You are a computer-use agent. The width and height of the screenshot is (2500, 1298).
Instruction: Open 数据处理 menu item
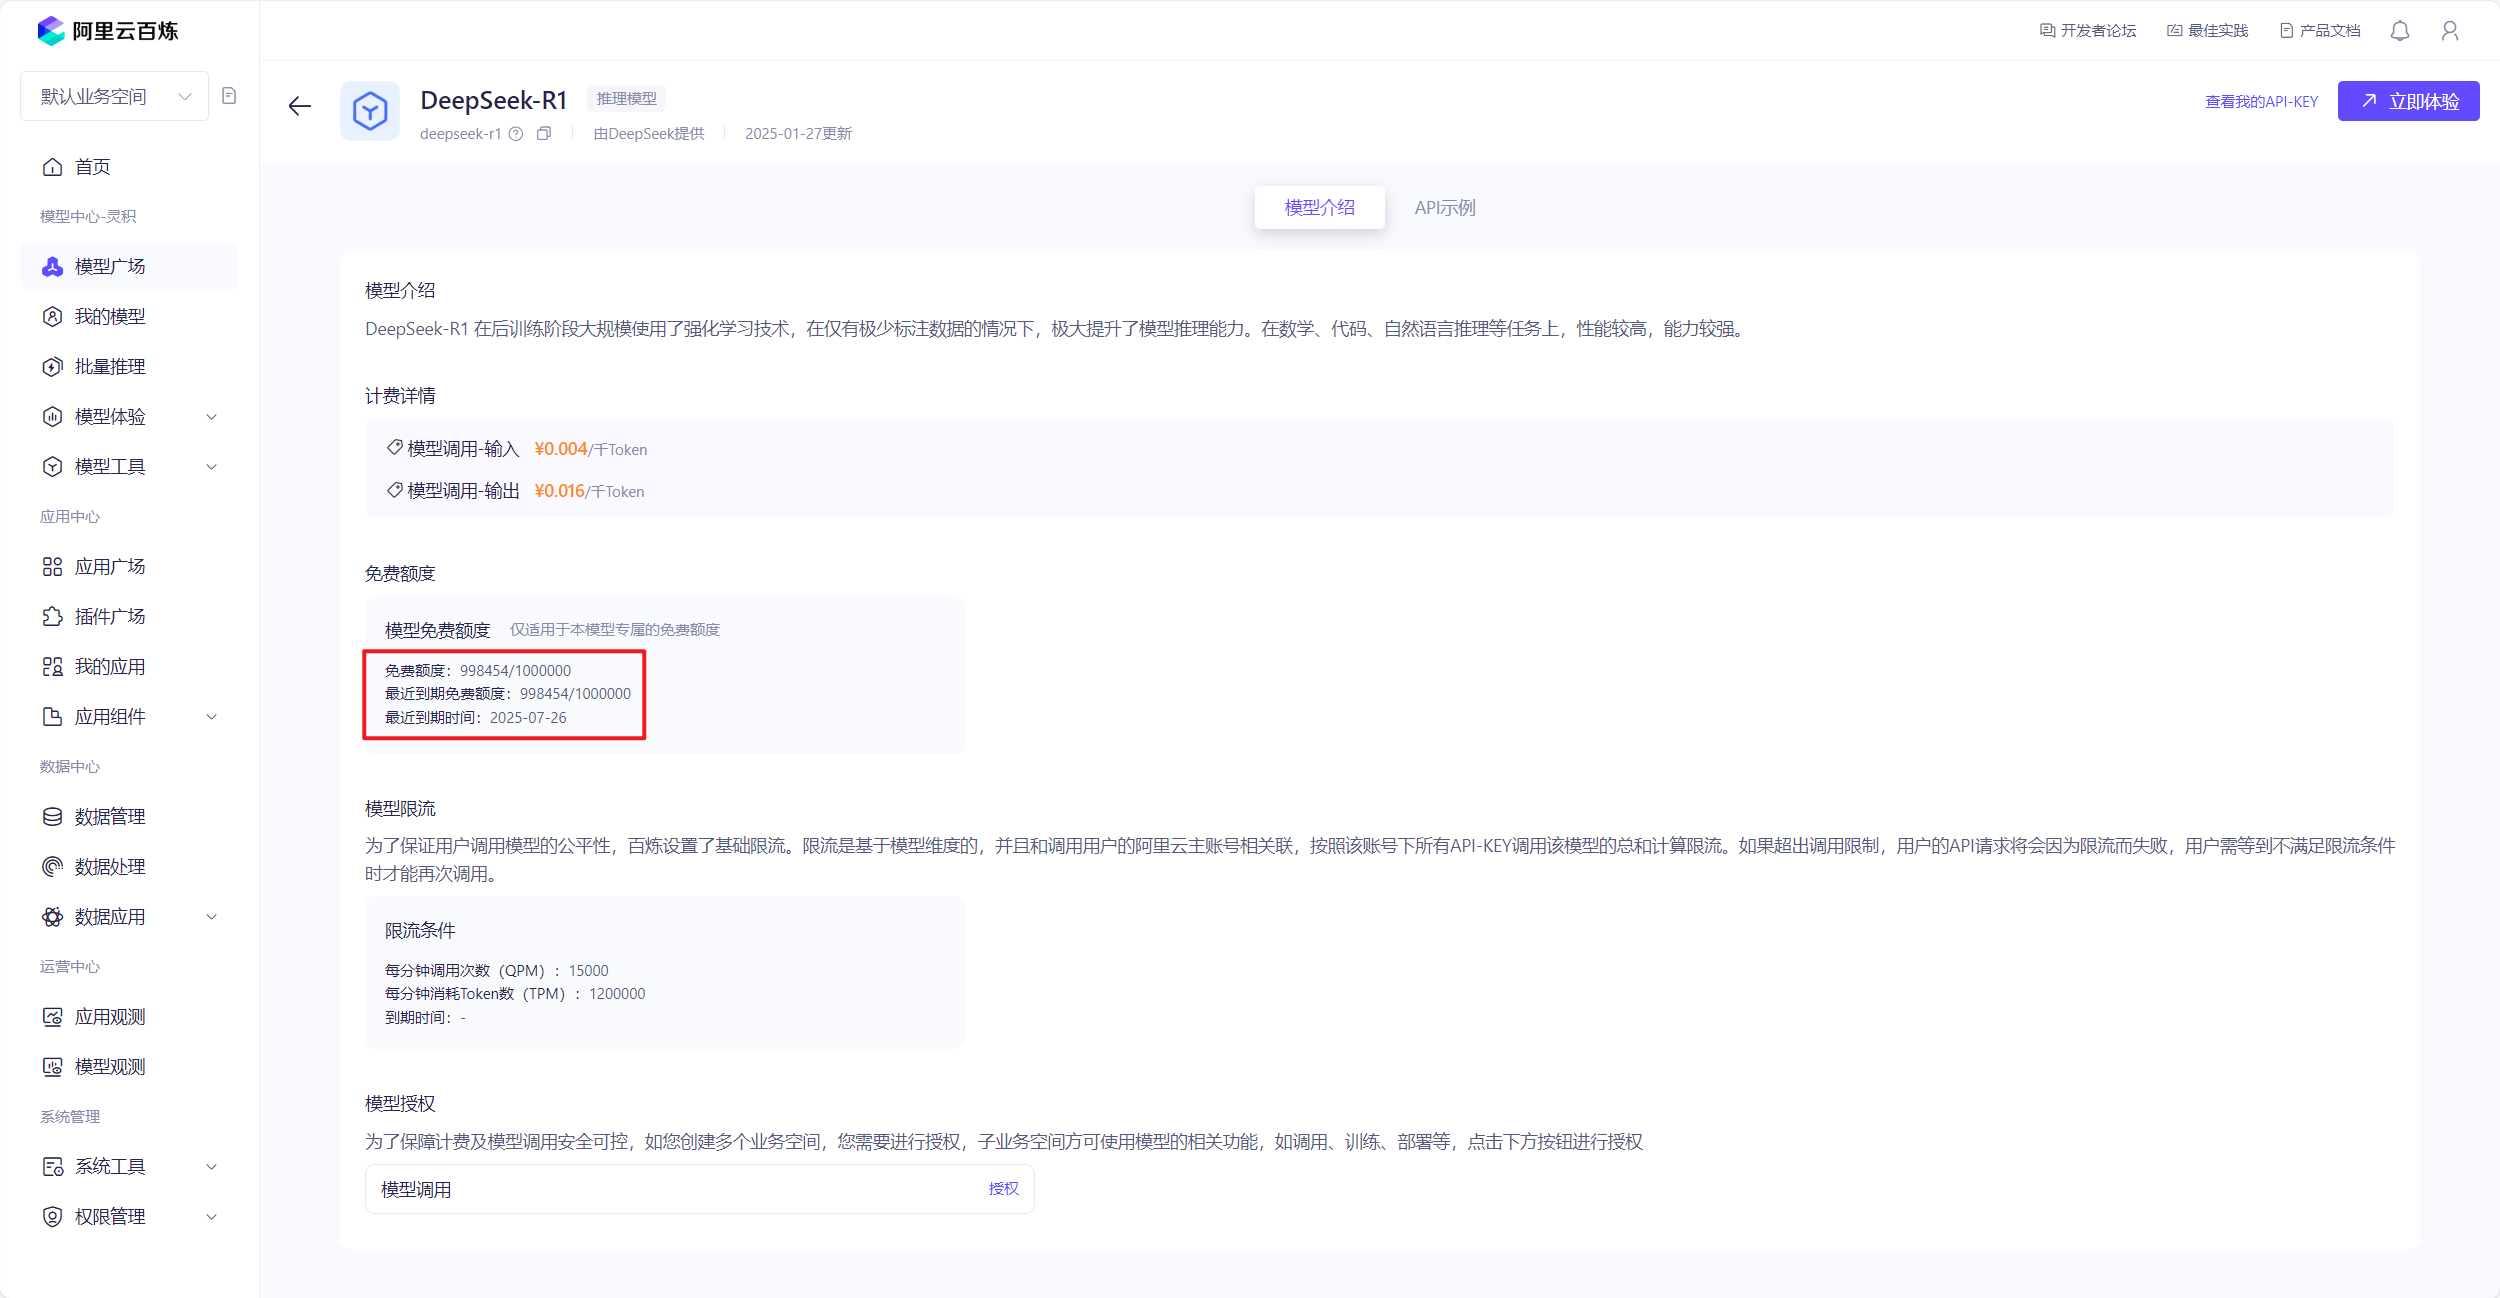click(x=130, y=867)
